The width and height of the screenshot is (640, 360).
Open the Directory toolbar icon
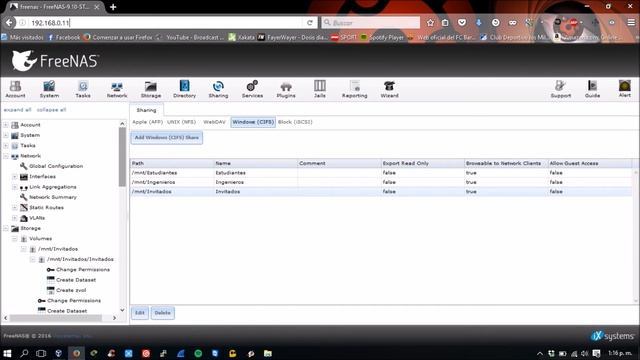tap(184, 89)
